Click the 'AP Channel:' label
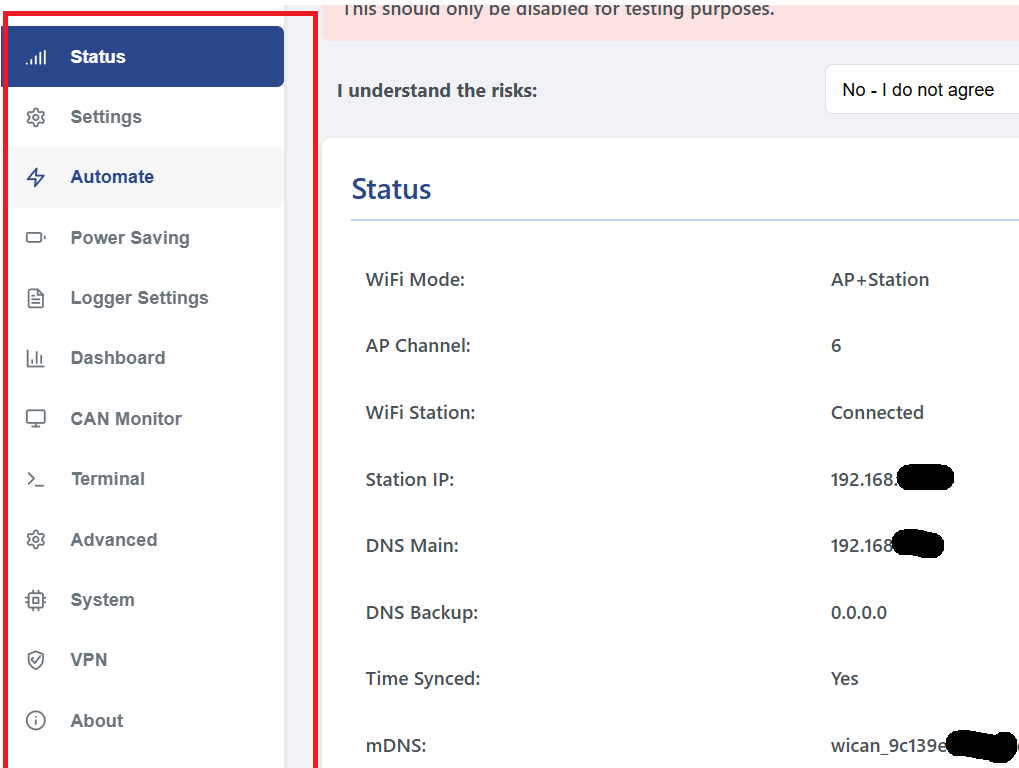The height and width of the screenshot is (768, 1019). 418,346
